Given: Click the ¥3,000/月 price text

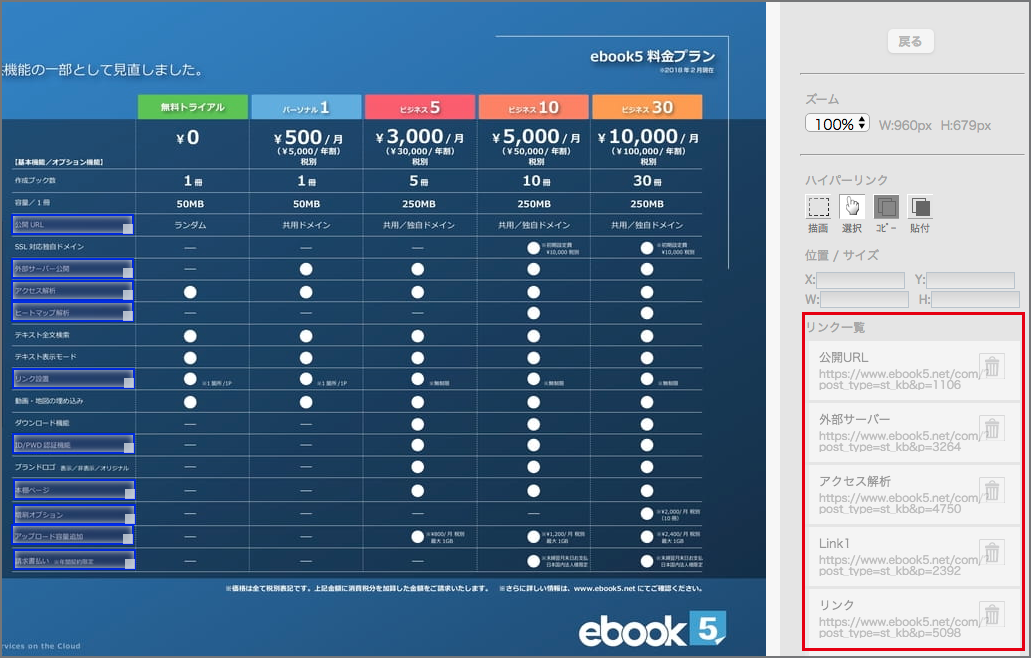Looking at the screenshot, I should [x=420, y=137].
